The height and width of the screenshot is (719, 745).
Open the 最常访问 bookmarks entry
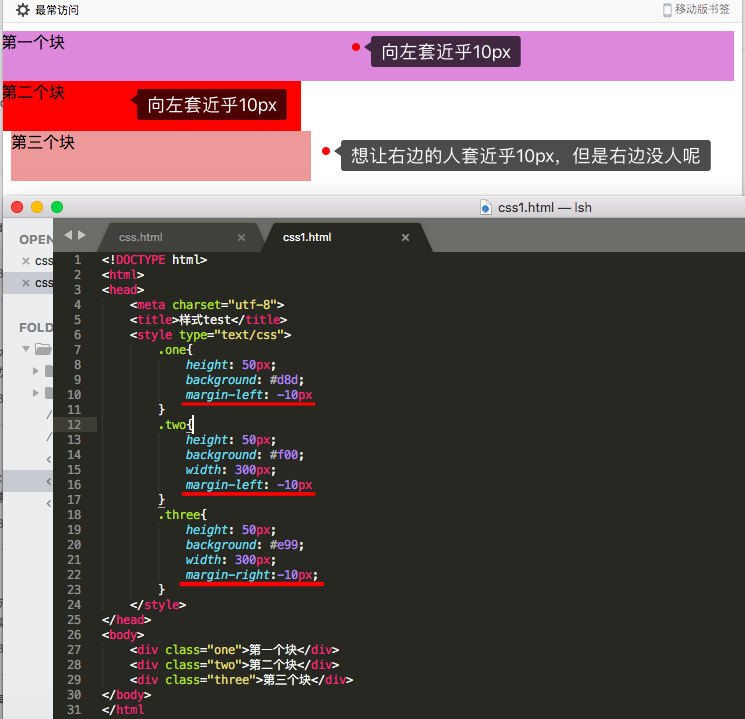tap(57, 10)
